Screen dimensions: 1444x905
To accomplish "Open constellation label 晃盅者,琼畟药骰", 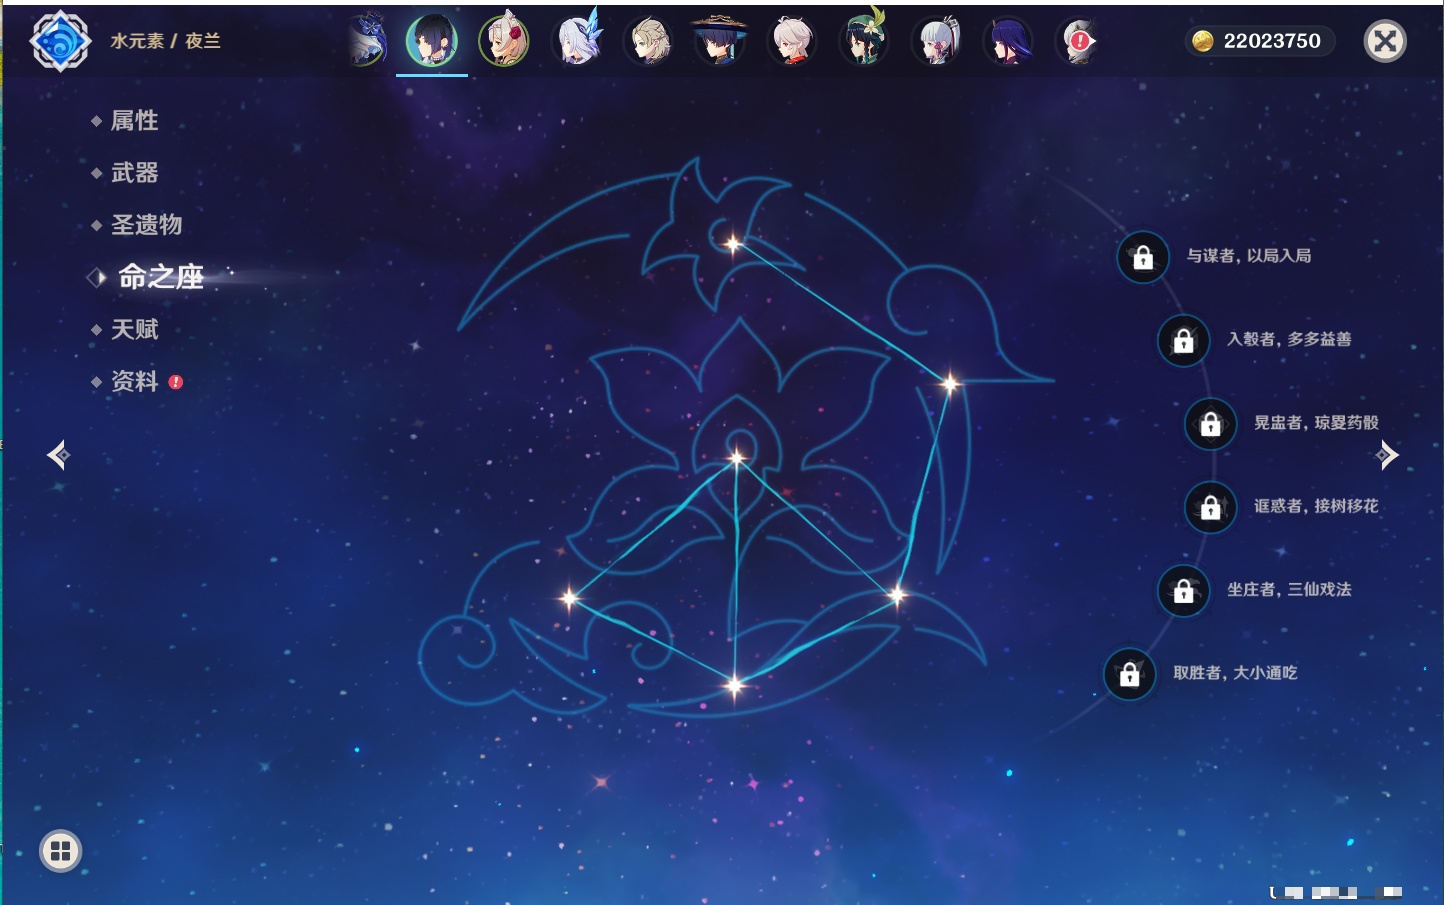I will pyautogui.click(x=1317, y=422).
